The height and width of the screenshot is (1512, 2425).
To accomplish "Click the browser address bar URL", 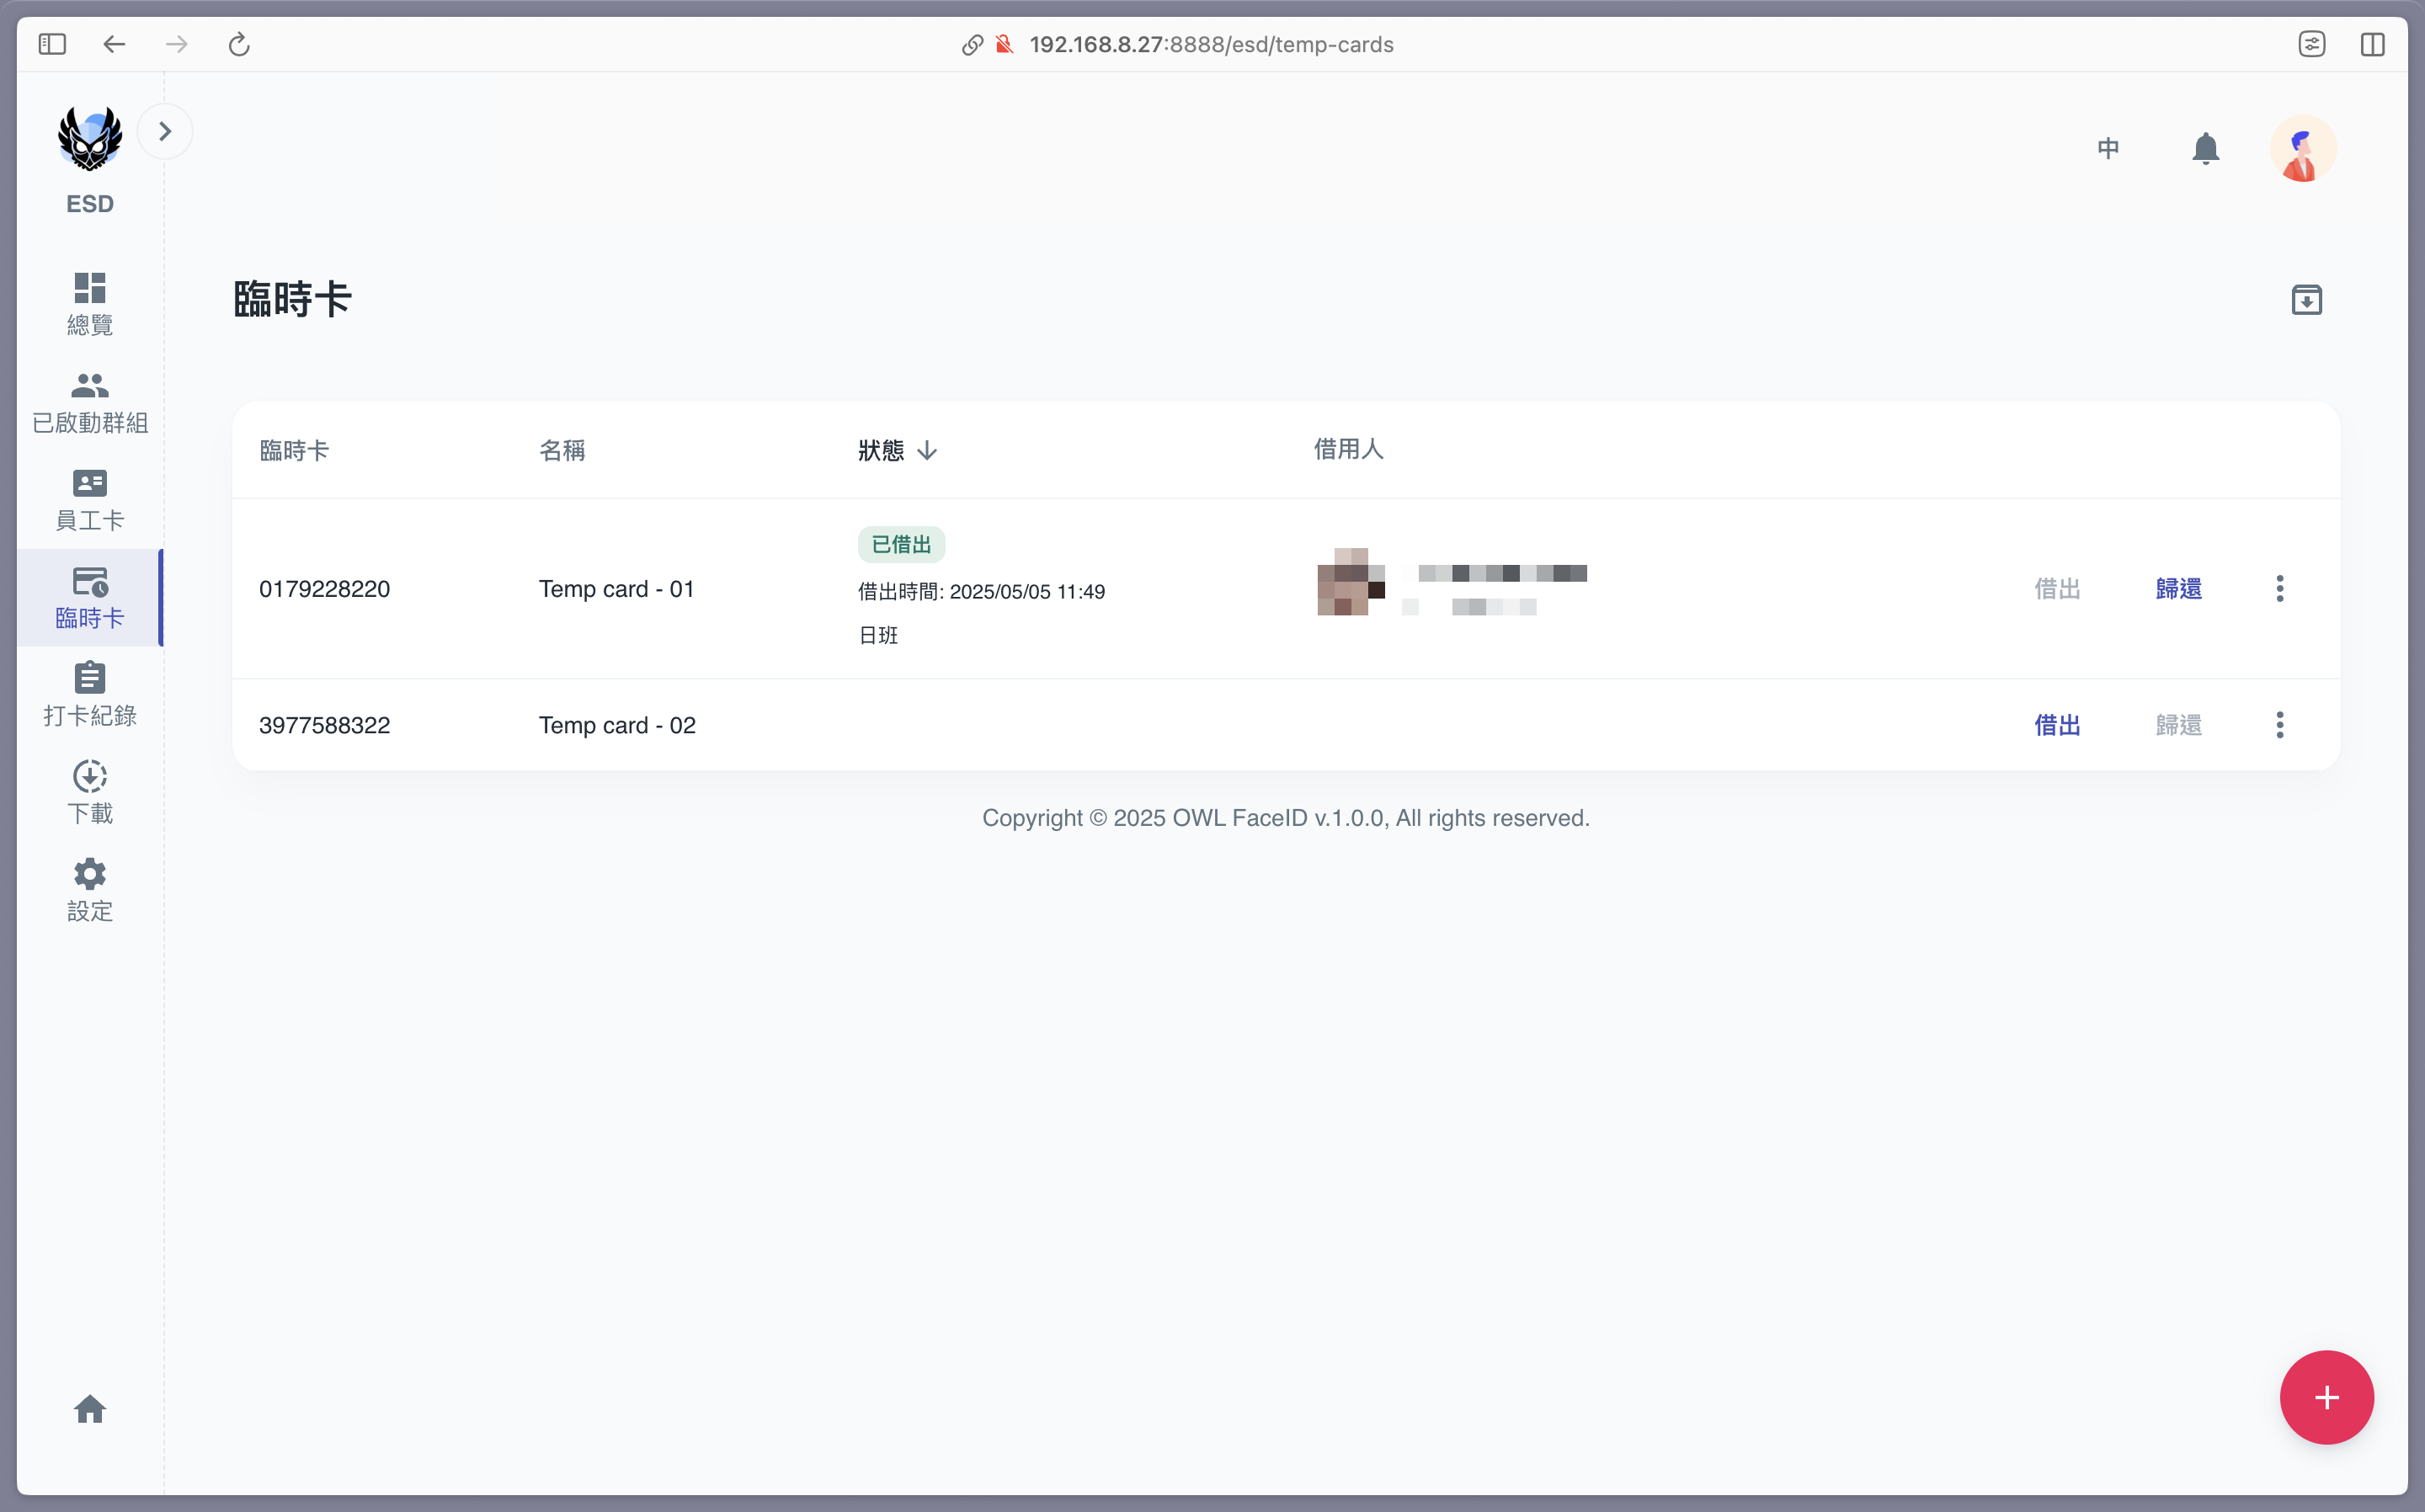I will (x=1210, y=44).
